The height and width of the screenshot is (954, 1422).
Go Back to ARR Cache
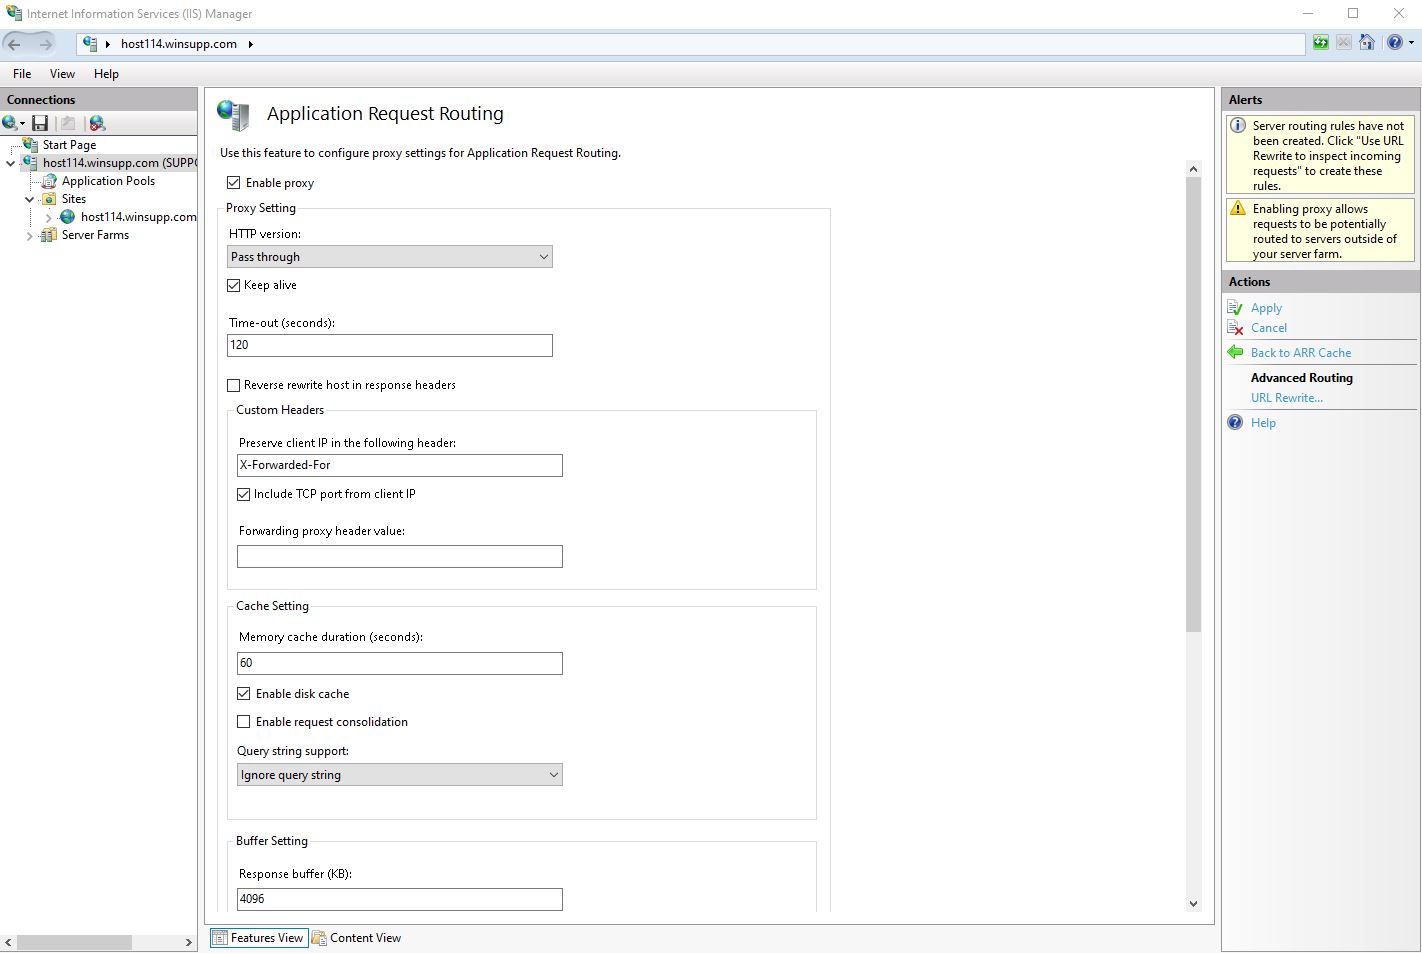coord(1301,353)
